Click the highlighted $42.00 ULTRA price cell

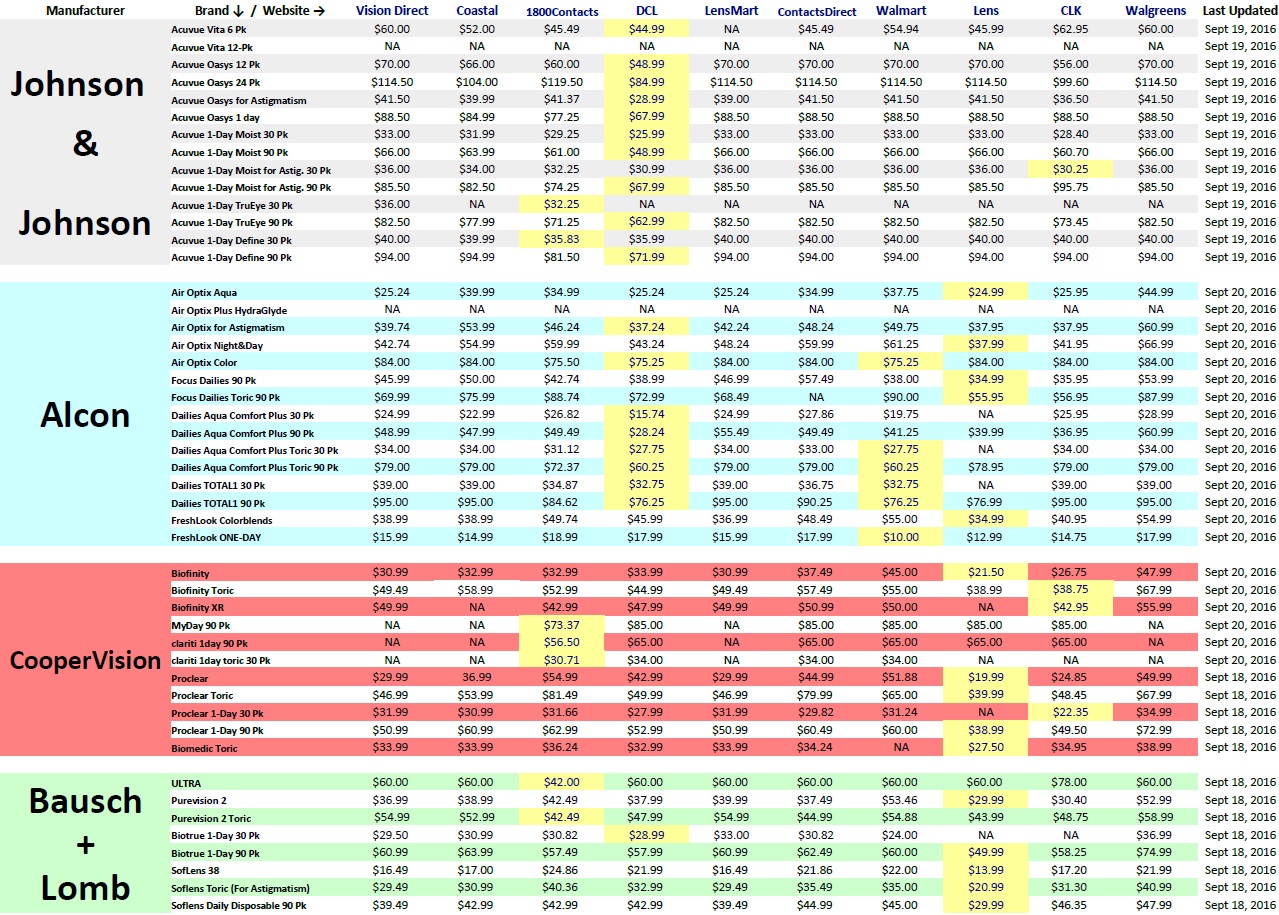(561, 782)
